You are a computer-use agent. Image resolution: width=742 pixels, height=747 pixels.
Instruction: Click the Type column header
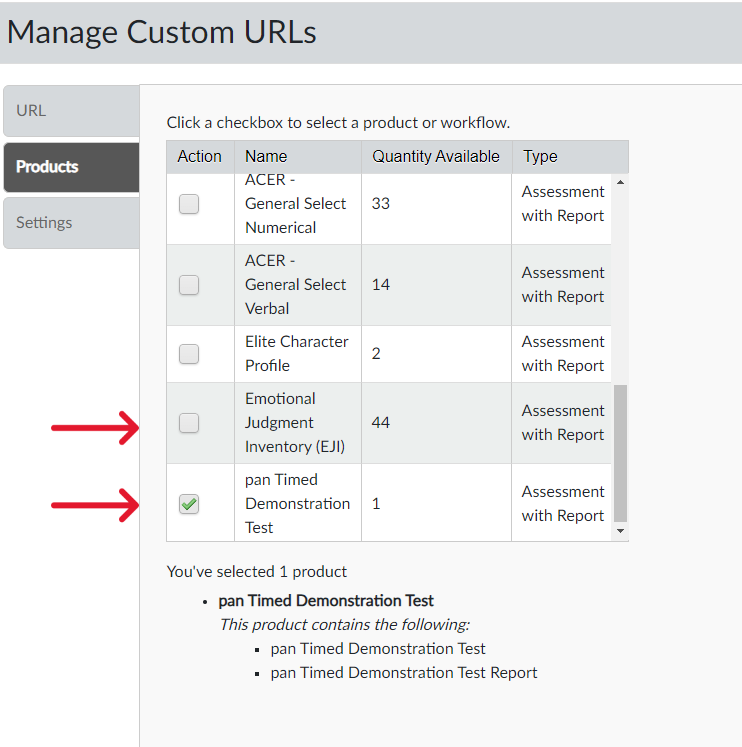tap(540, 156)
